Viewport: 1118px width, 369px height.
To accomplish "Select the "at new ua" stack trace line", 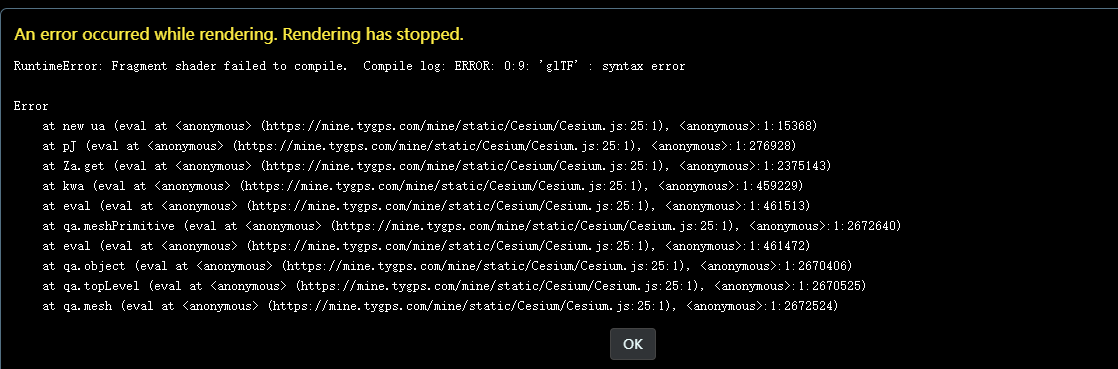I will click(x=430, y=126).
